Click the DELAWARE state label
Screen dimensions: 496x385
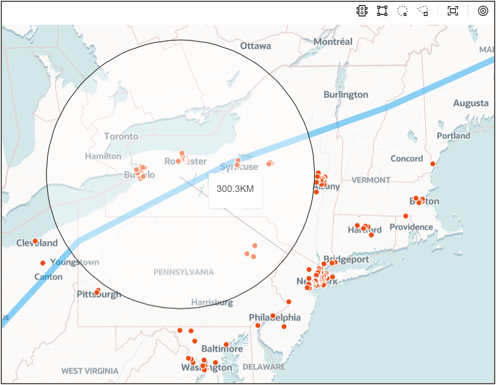(264, 367)
